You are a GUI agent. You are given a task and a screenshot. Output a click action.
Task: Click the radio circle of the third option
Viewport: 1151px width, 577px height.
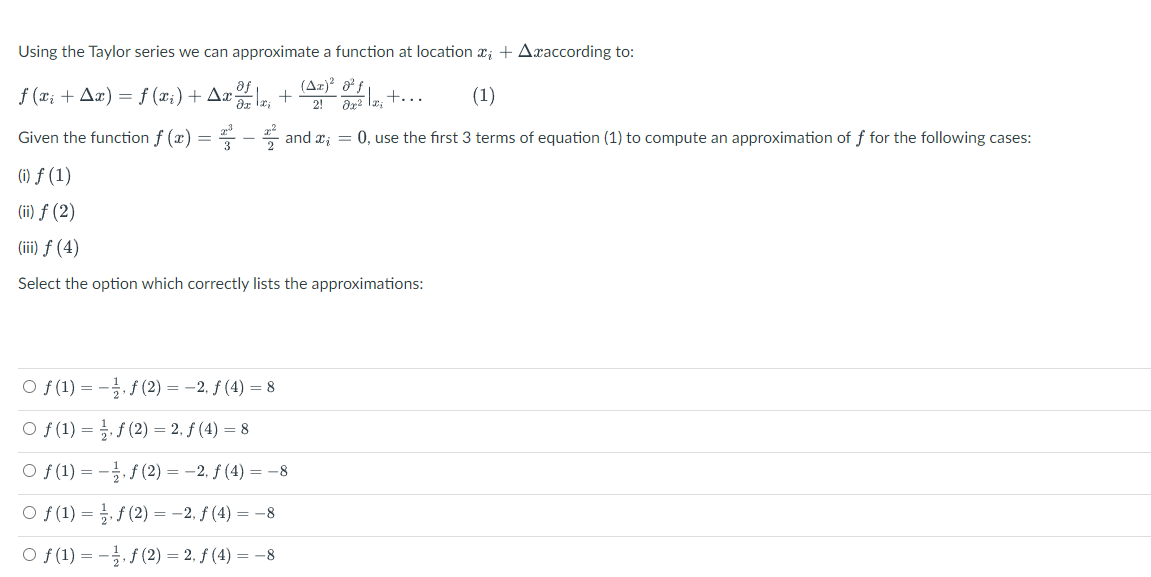[x=29, y=470]
